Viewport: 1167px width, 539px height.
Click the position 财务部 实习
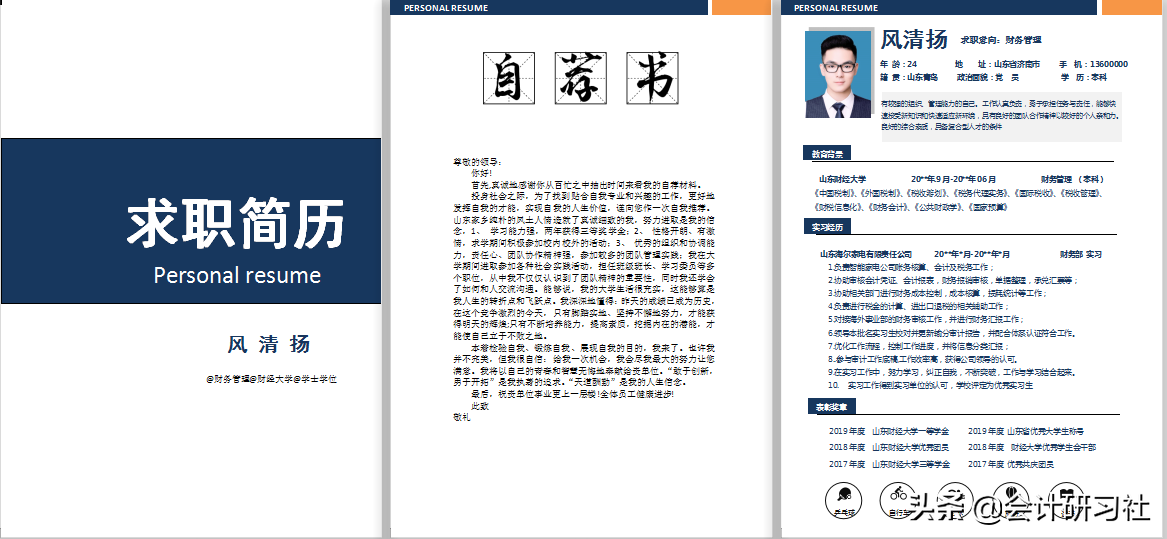pos(1081,255)
